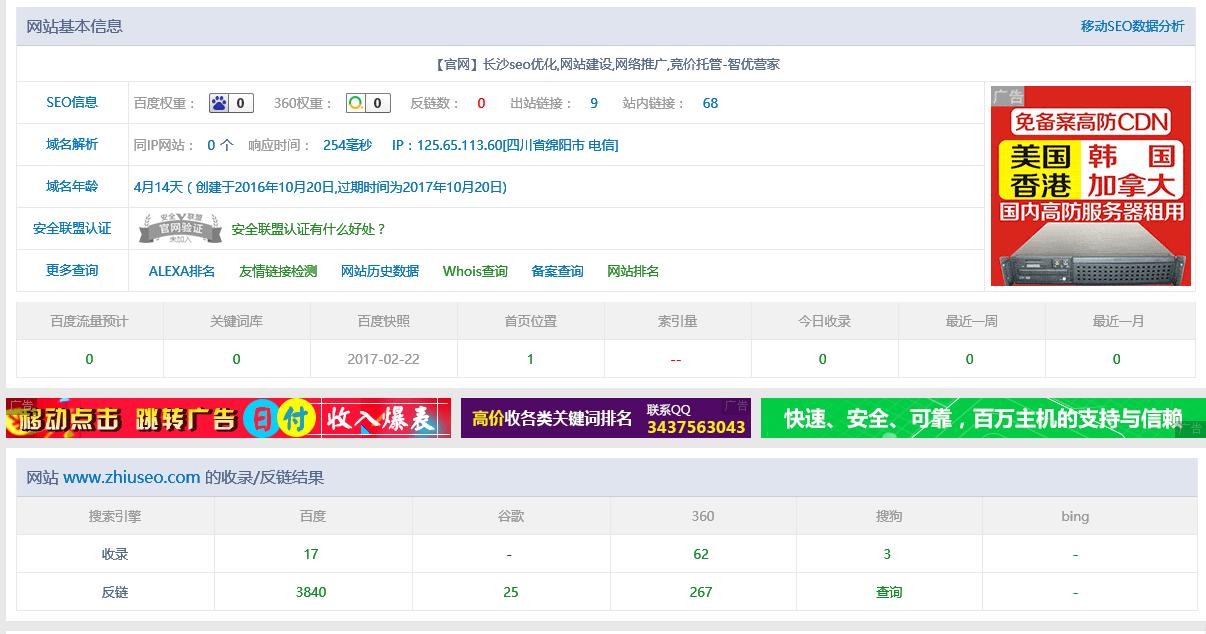Click the green 百万主机 ad banner
Screen dimensions: 1206x634
click(980, 417)
